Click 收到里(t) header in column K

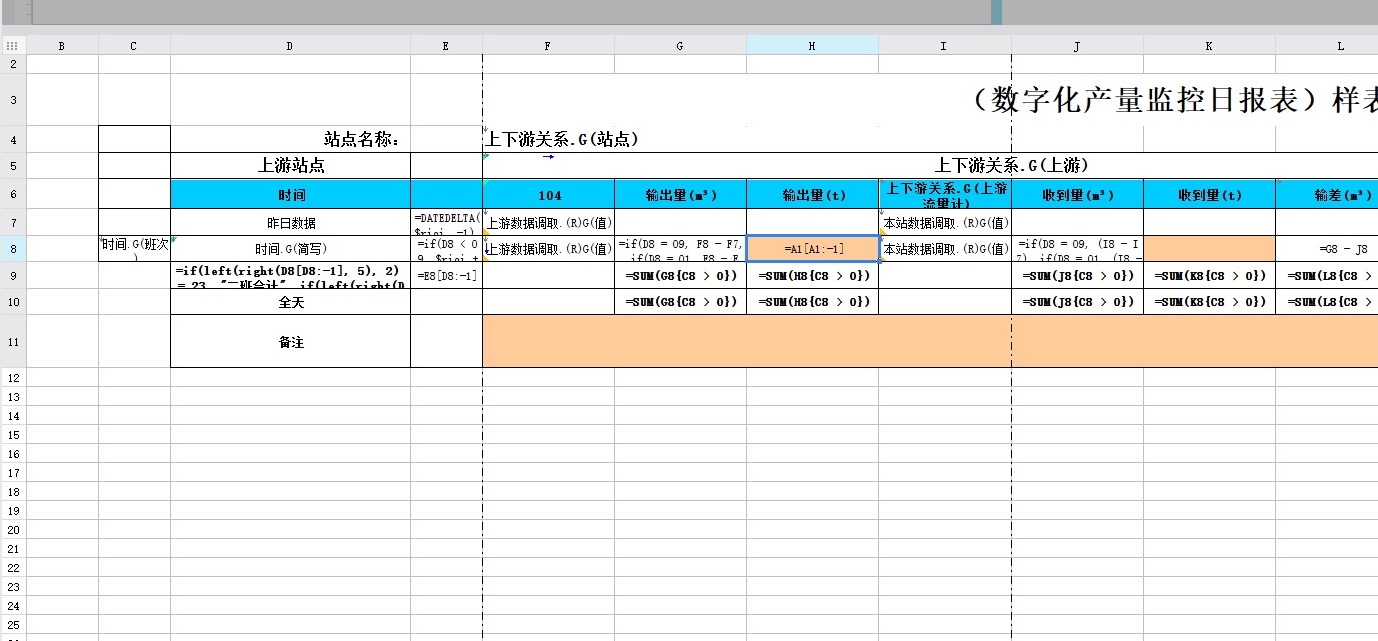coord(1209,194)
